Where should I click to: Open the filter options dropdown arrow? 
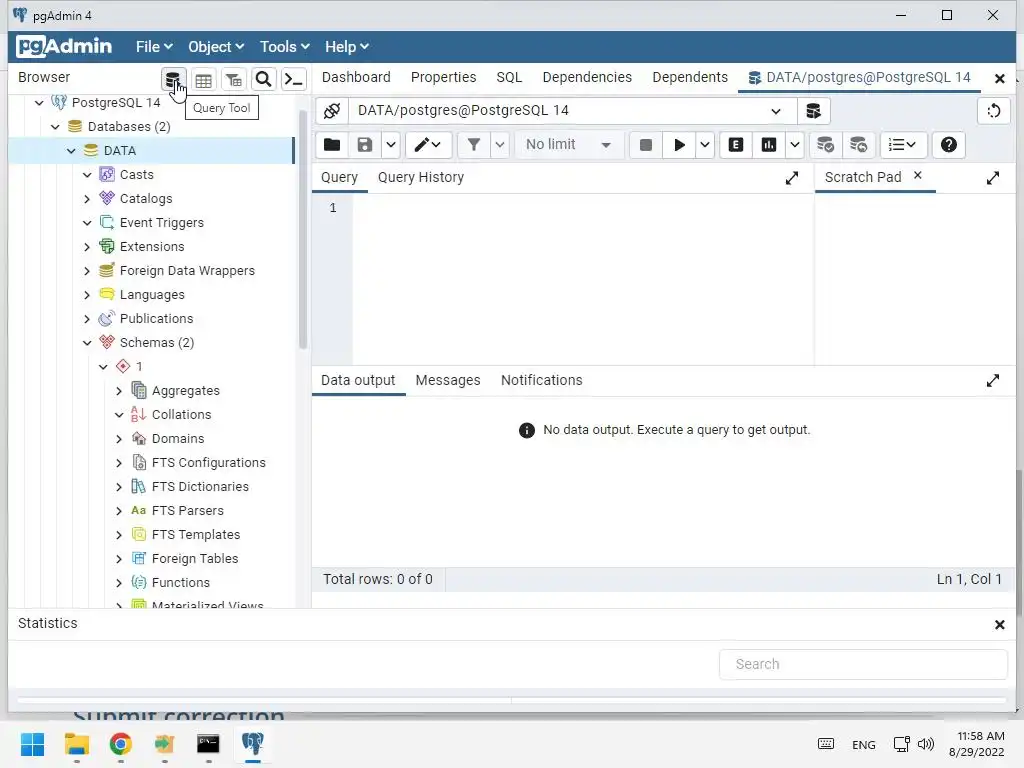coord(500,145)
